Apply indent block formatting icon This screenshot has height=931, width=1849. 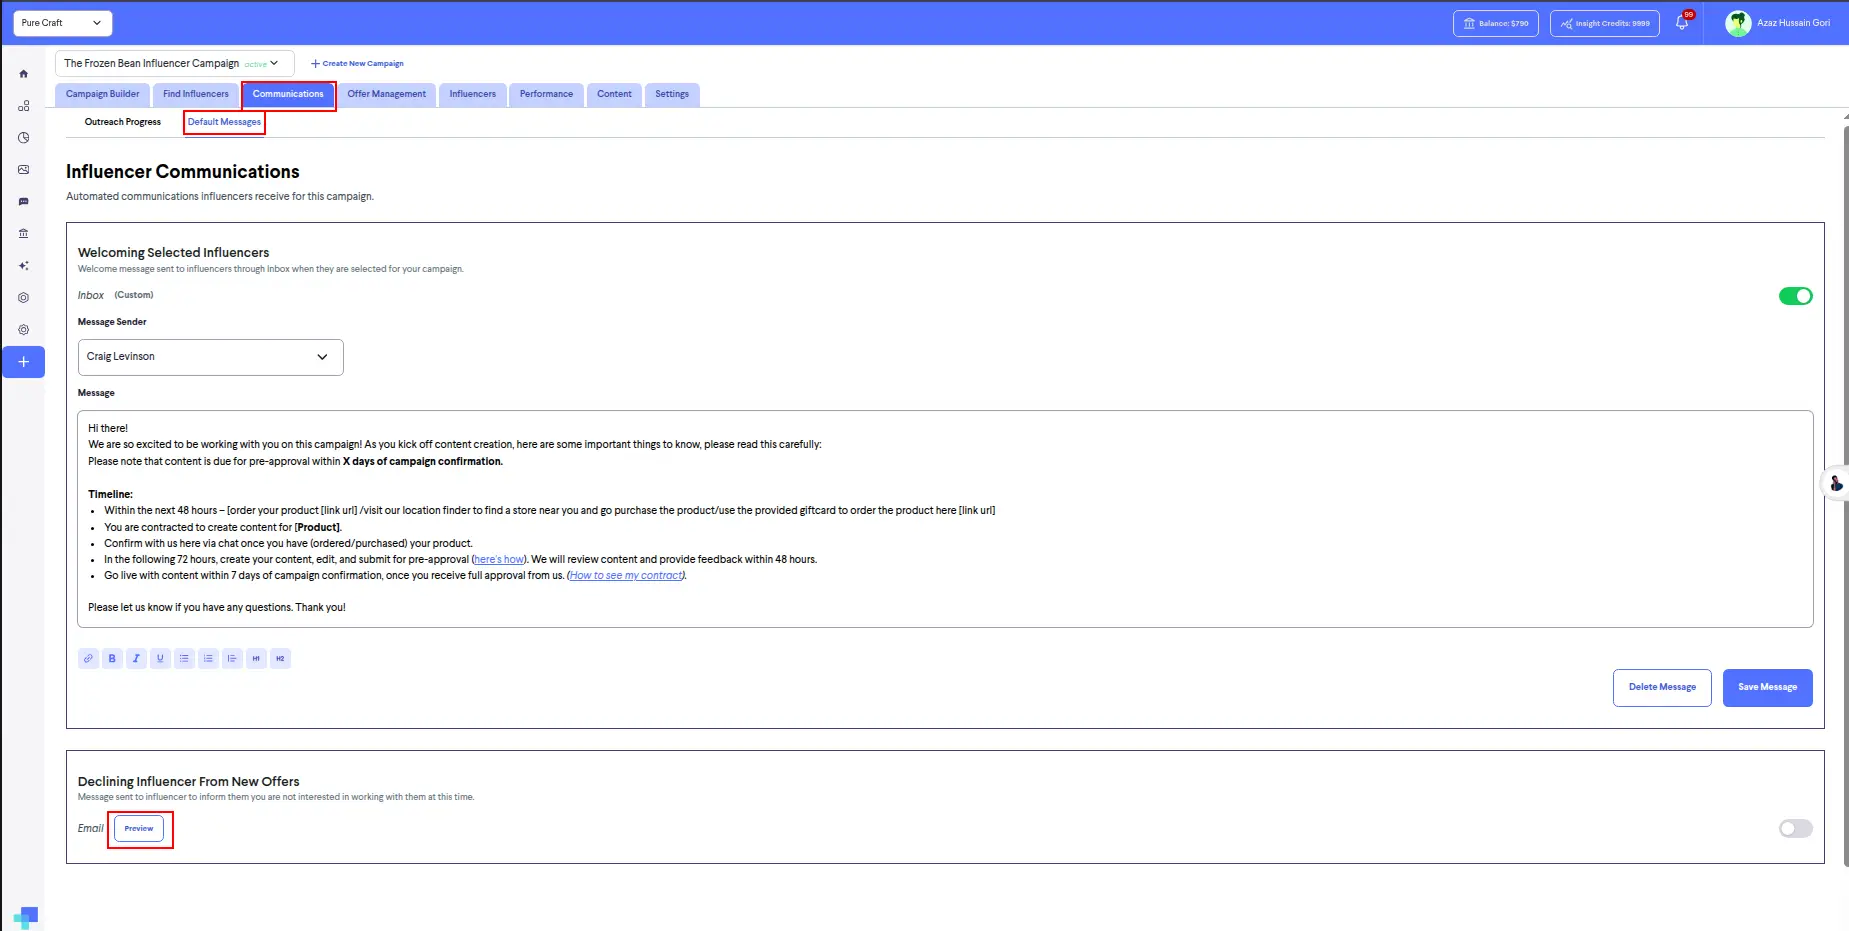[232, 658]
